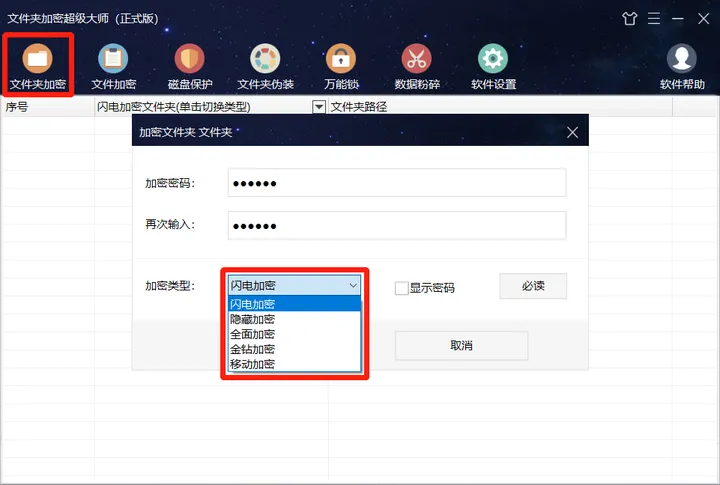This screenshot has width=720, height=485.
Task: Open the 文件夹加密 folder encryption tool
Action: [38, 66]
